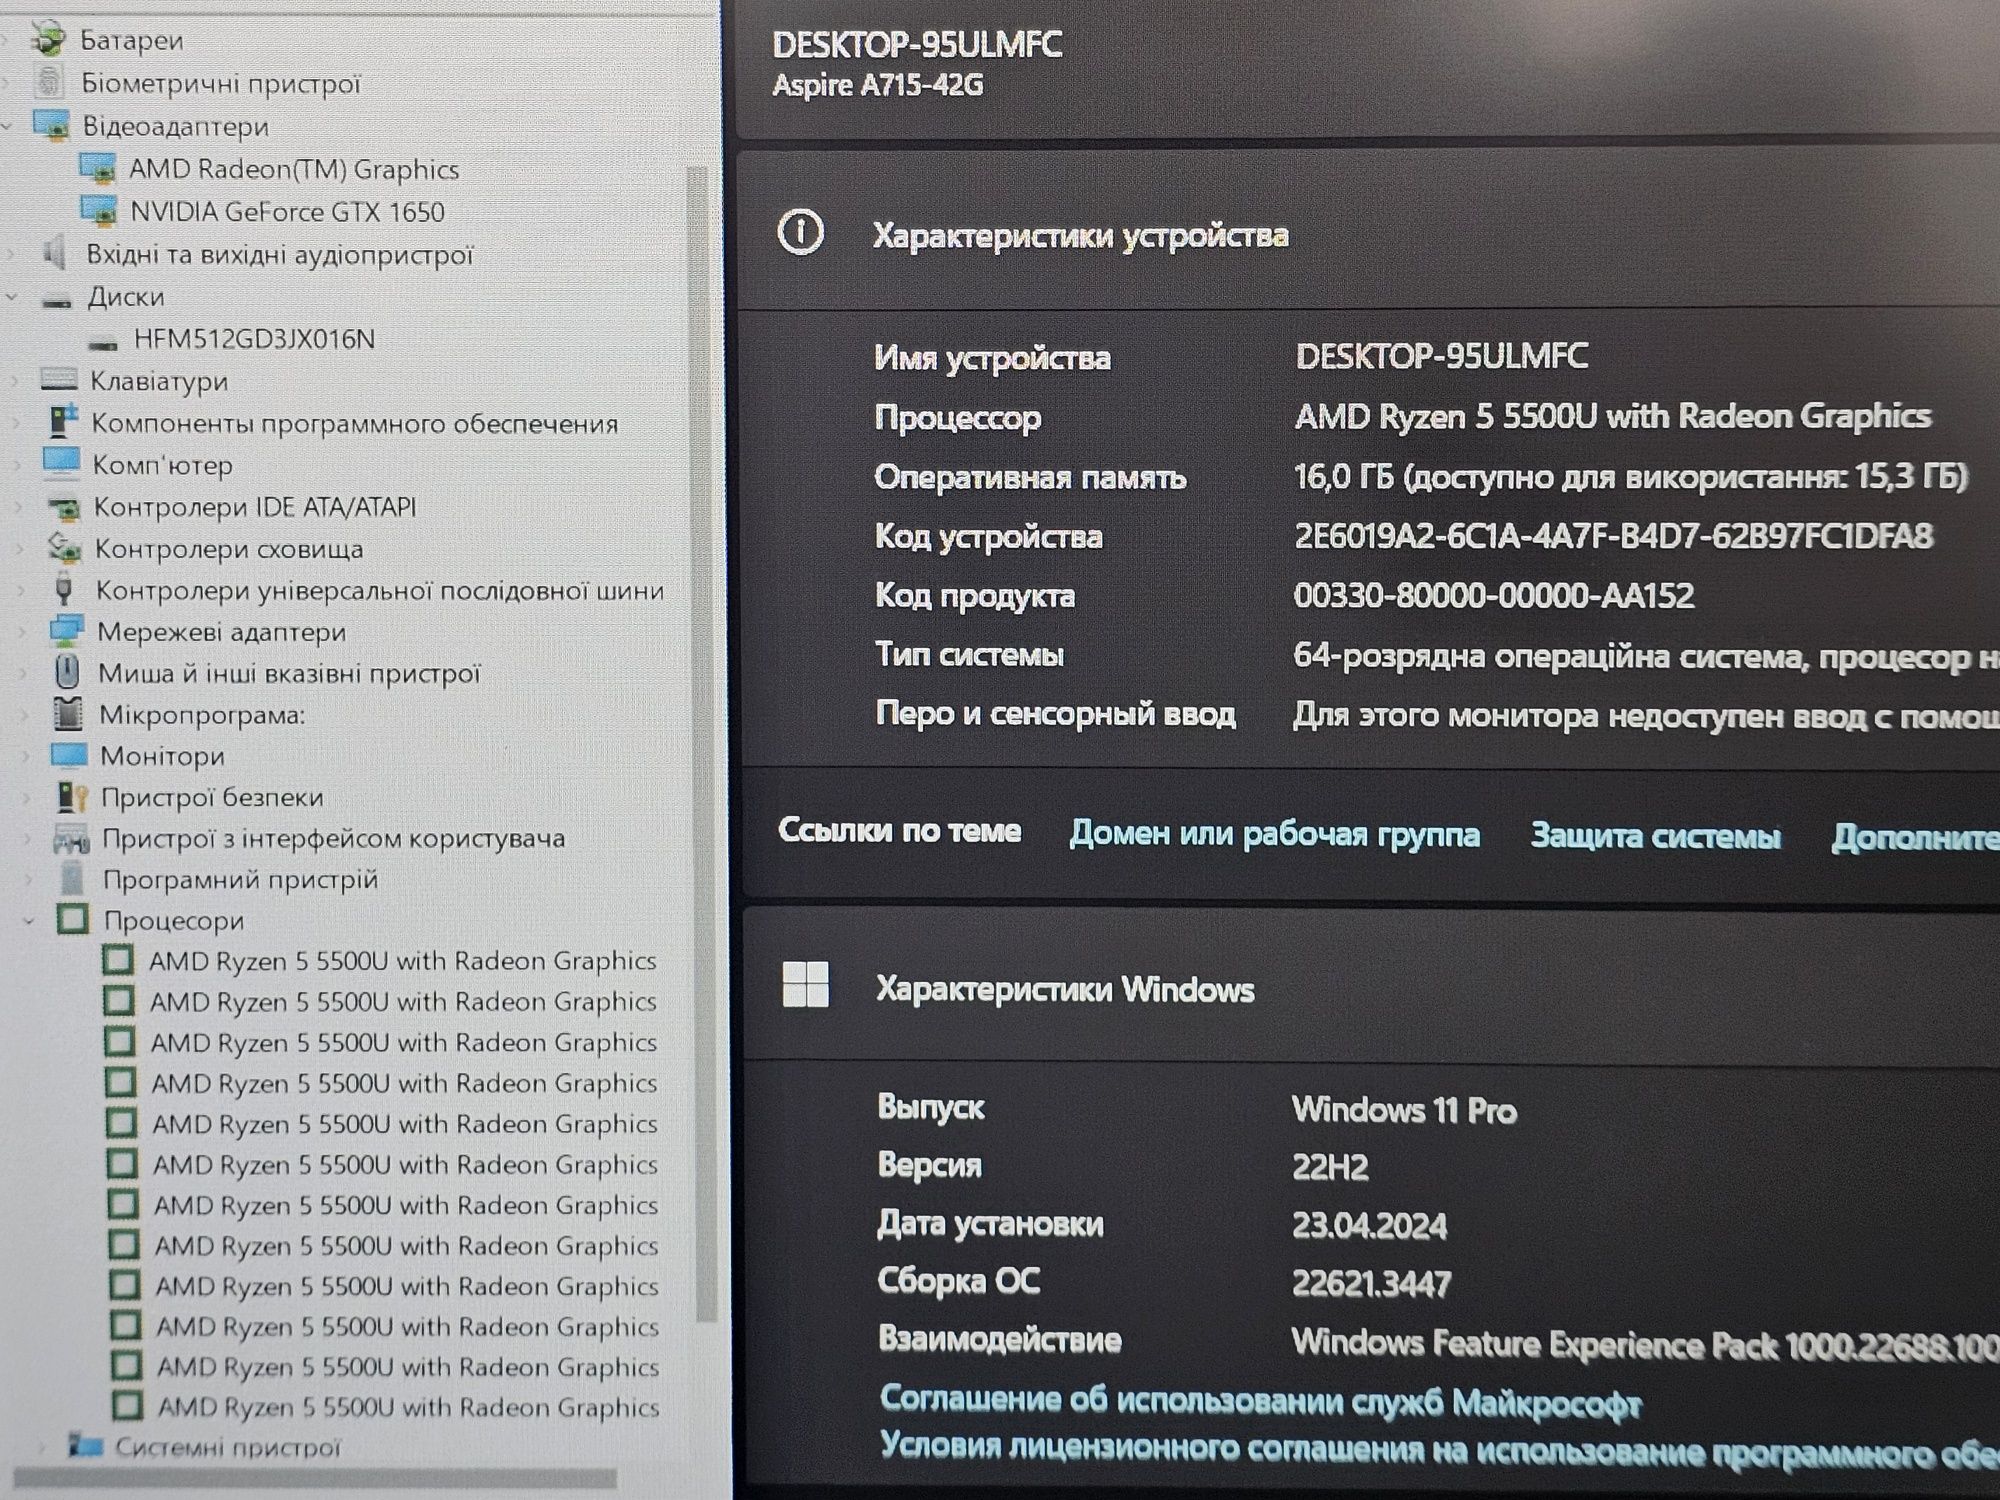
Task: Open the Домен или рабочая группа link
Action: pos(1274,833)
